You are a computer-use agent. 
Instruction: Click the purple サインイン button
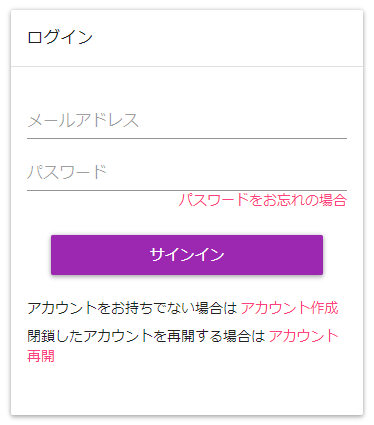point(187,255)
